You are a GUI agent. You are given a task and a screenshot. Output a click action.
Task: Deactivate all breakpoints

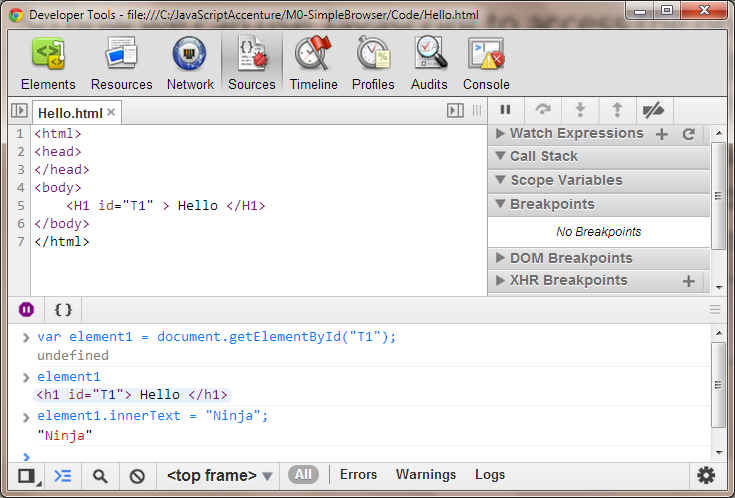(x=654, y=110)
